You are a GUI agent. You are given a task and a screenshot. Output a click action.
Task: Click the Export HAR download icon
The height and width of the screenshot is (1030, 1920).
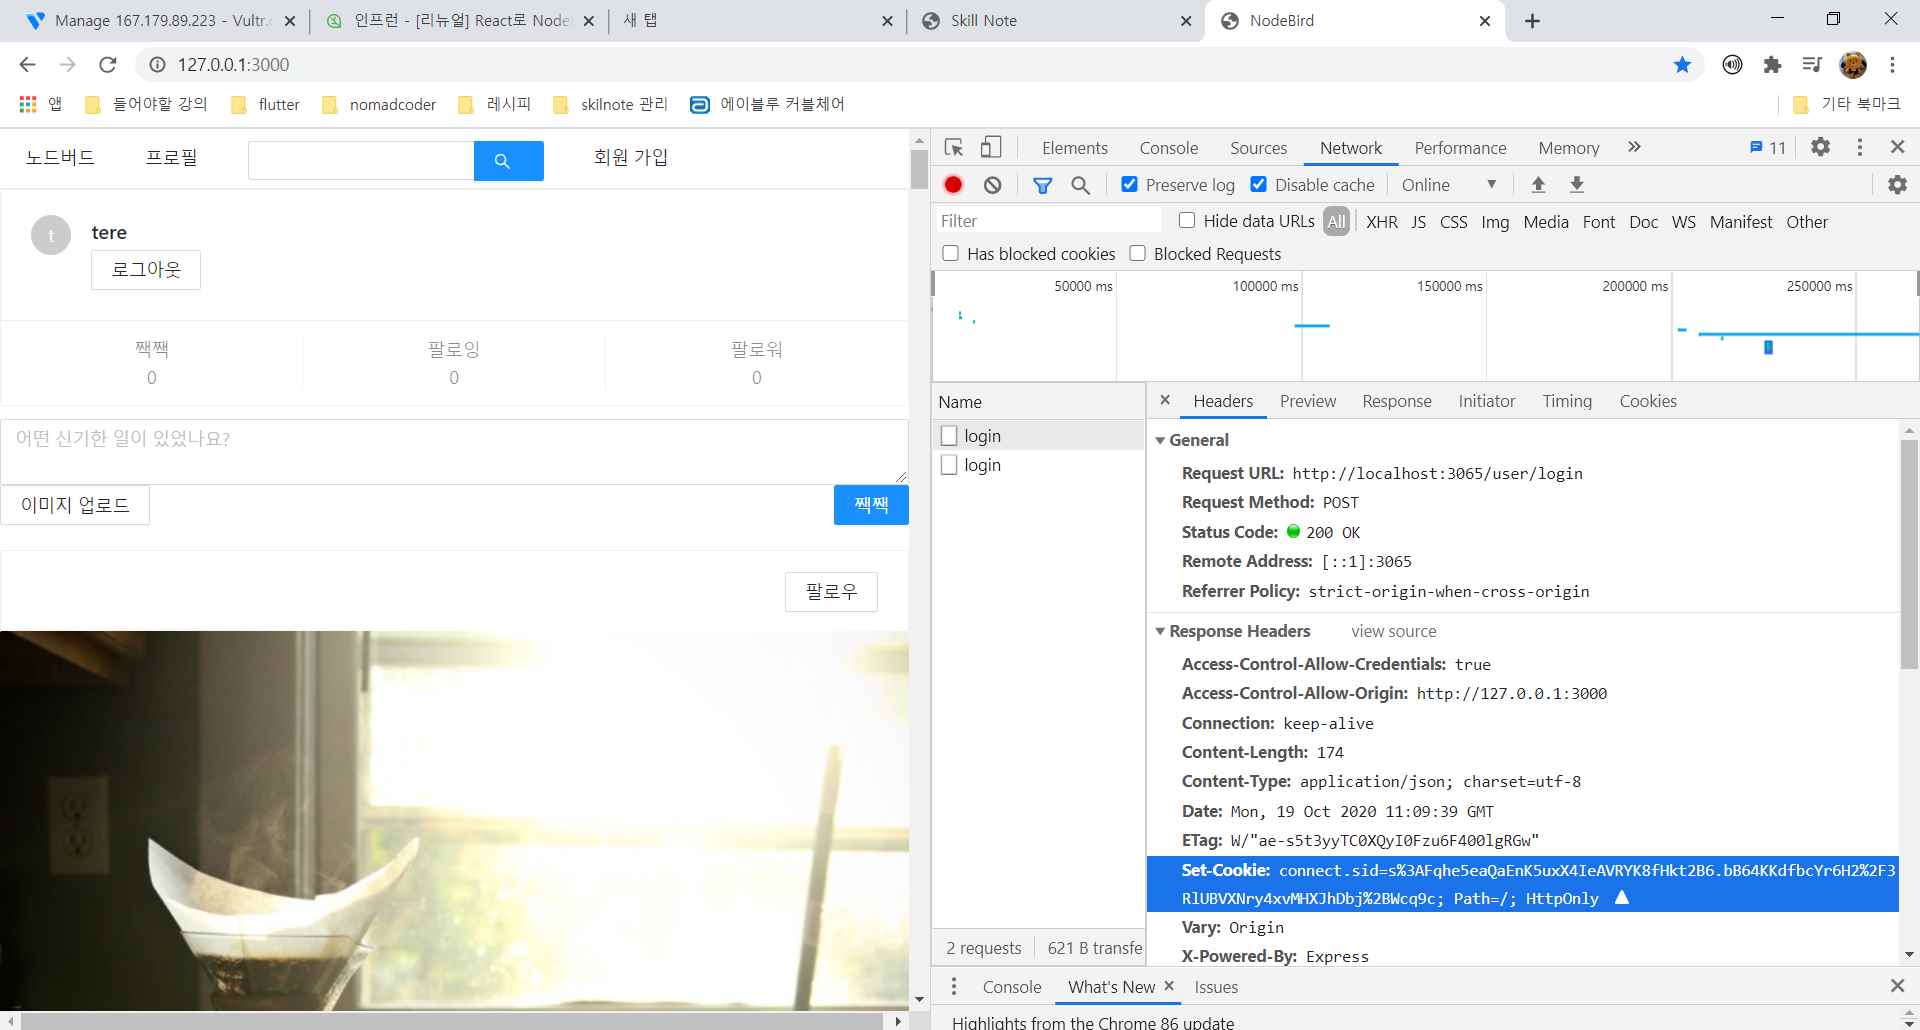(1577, 185)
